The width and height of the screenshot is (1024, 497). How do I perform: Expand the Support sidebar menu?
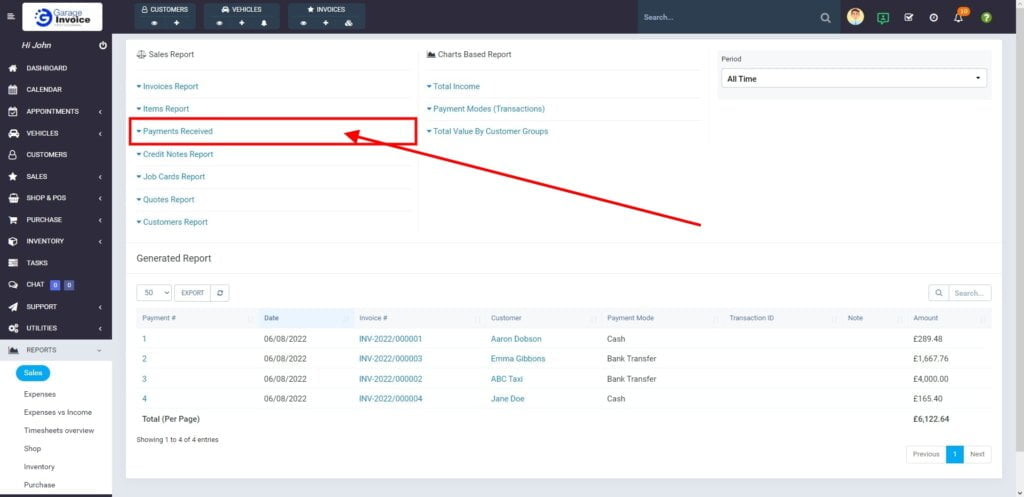click(56, 307)
